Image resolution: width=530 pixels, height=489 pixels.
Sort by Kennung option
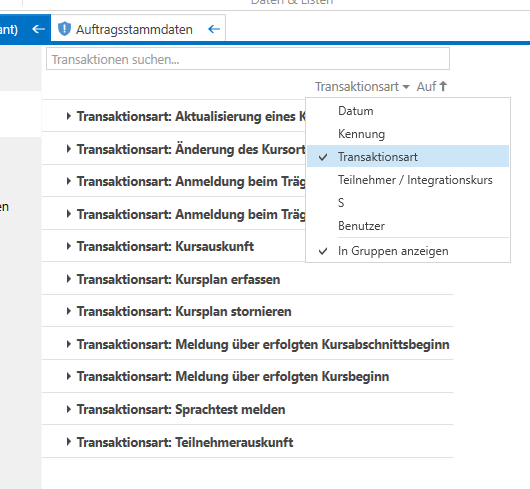click(408, 134)
